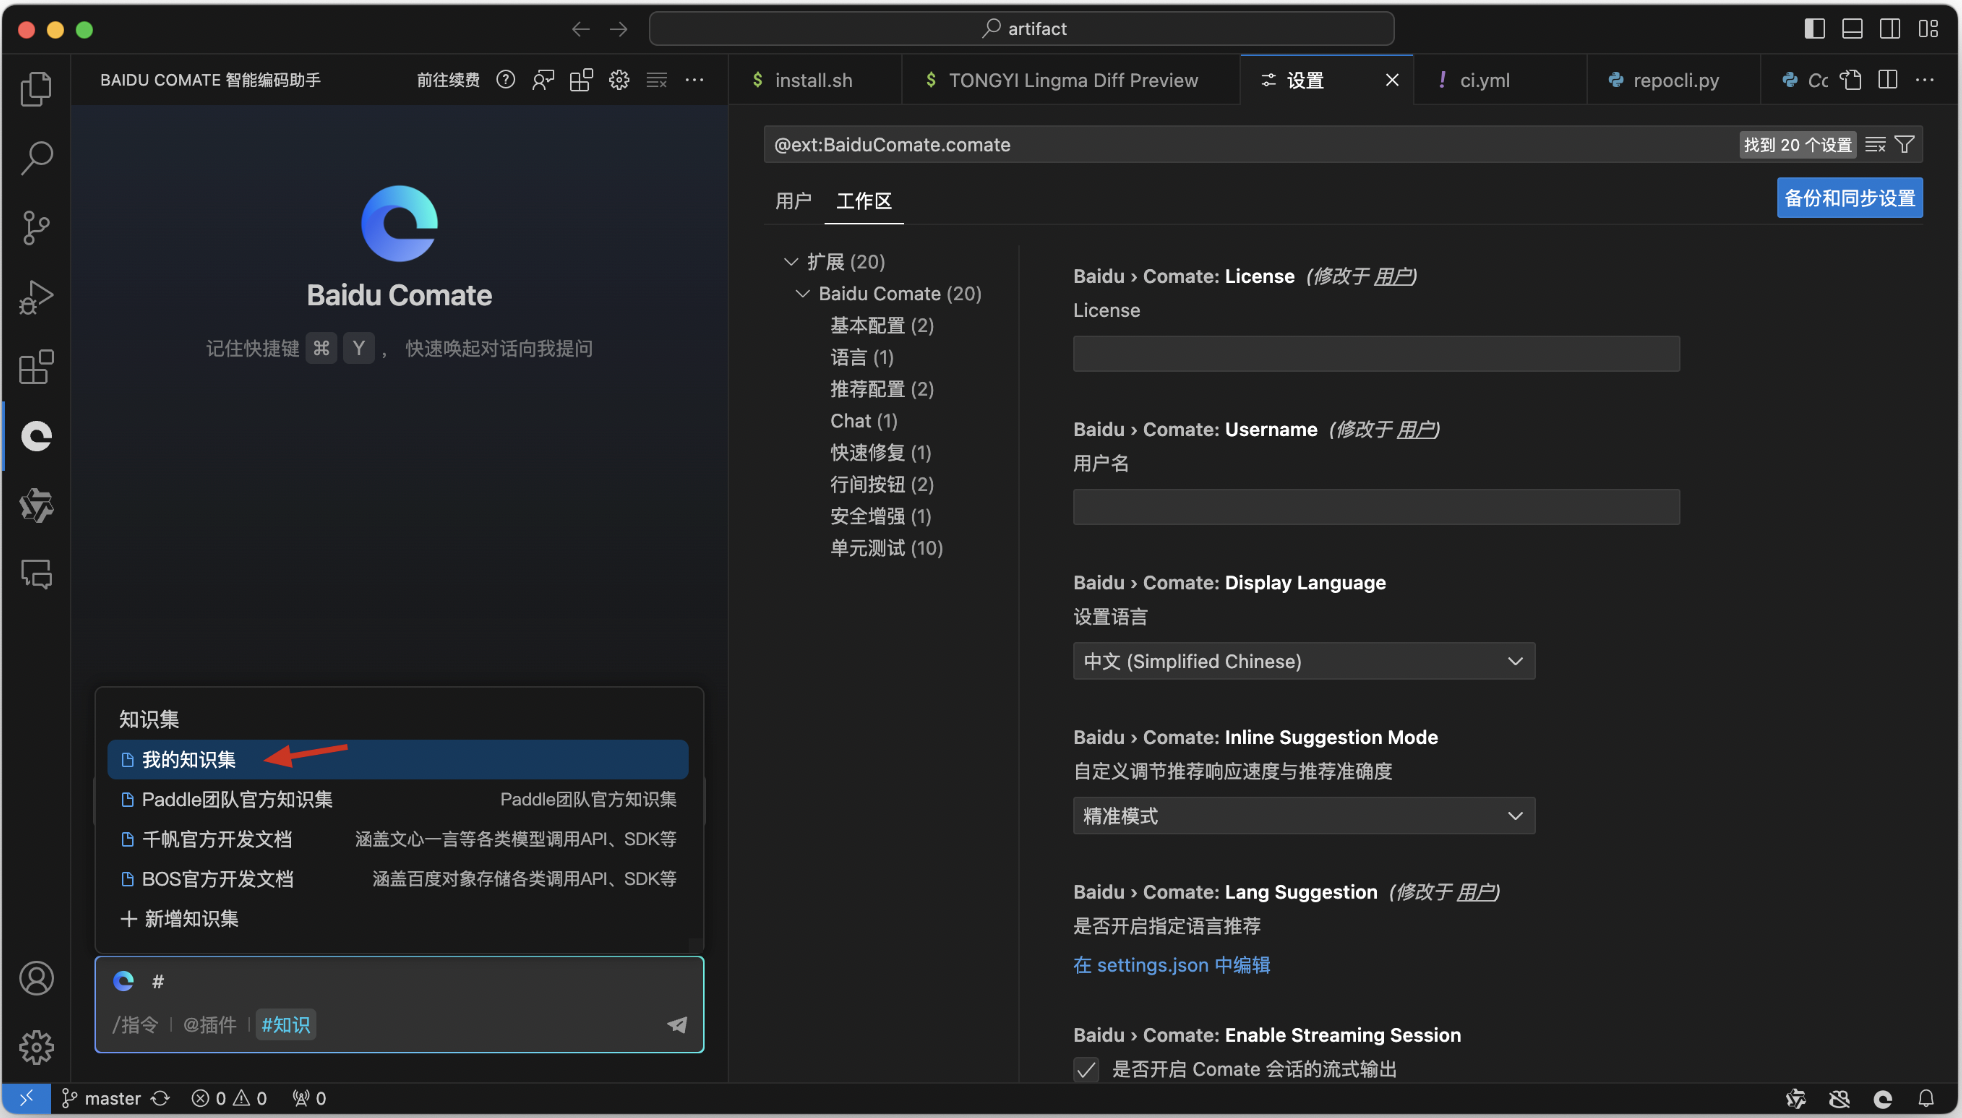Toggle the primary side bar layout icon
The width and height of the screenshot is (1962, 1118).
(1814, 29)
